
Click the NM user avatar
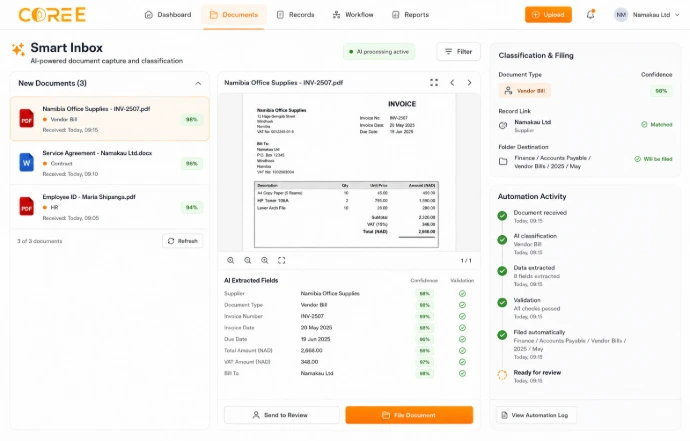click(x=621, y=15)
